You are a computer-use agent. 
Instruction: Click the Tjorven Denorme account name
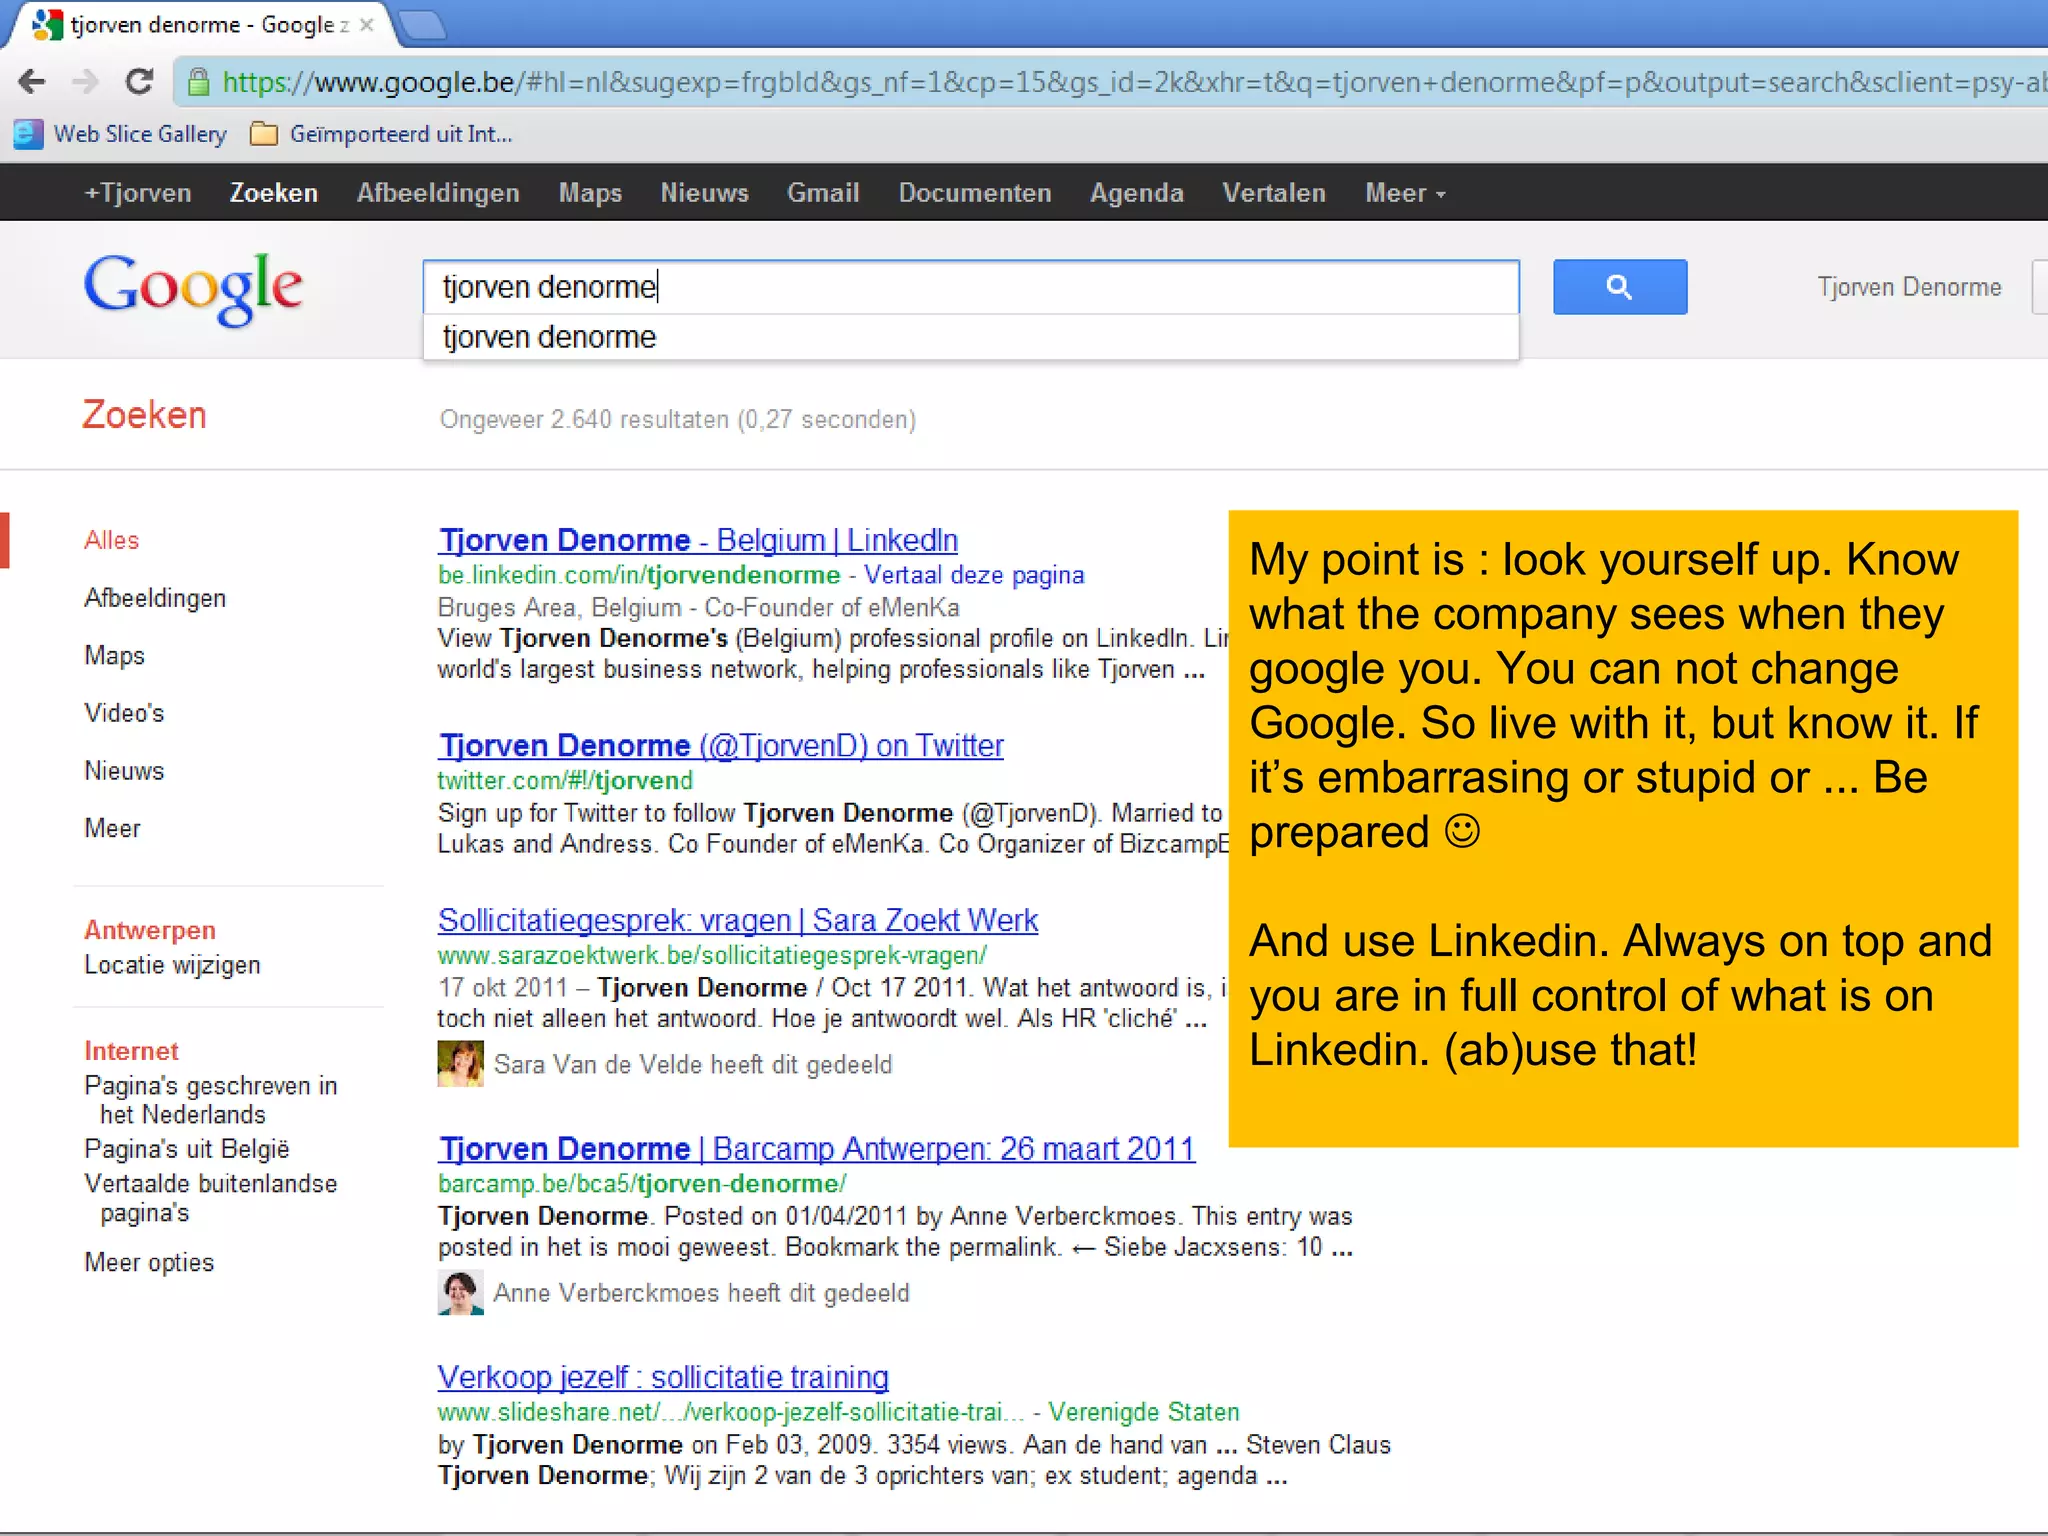point(1909,287)
